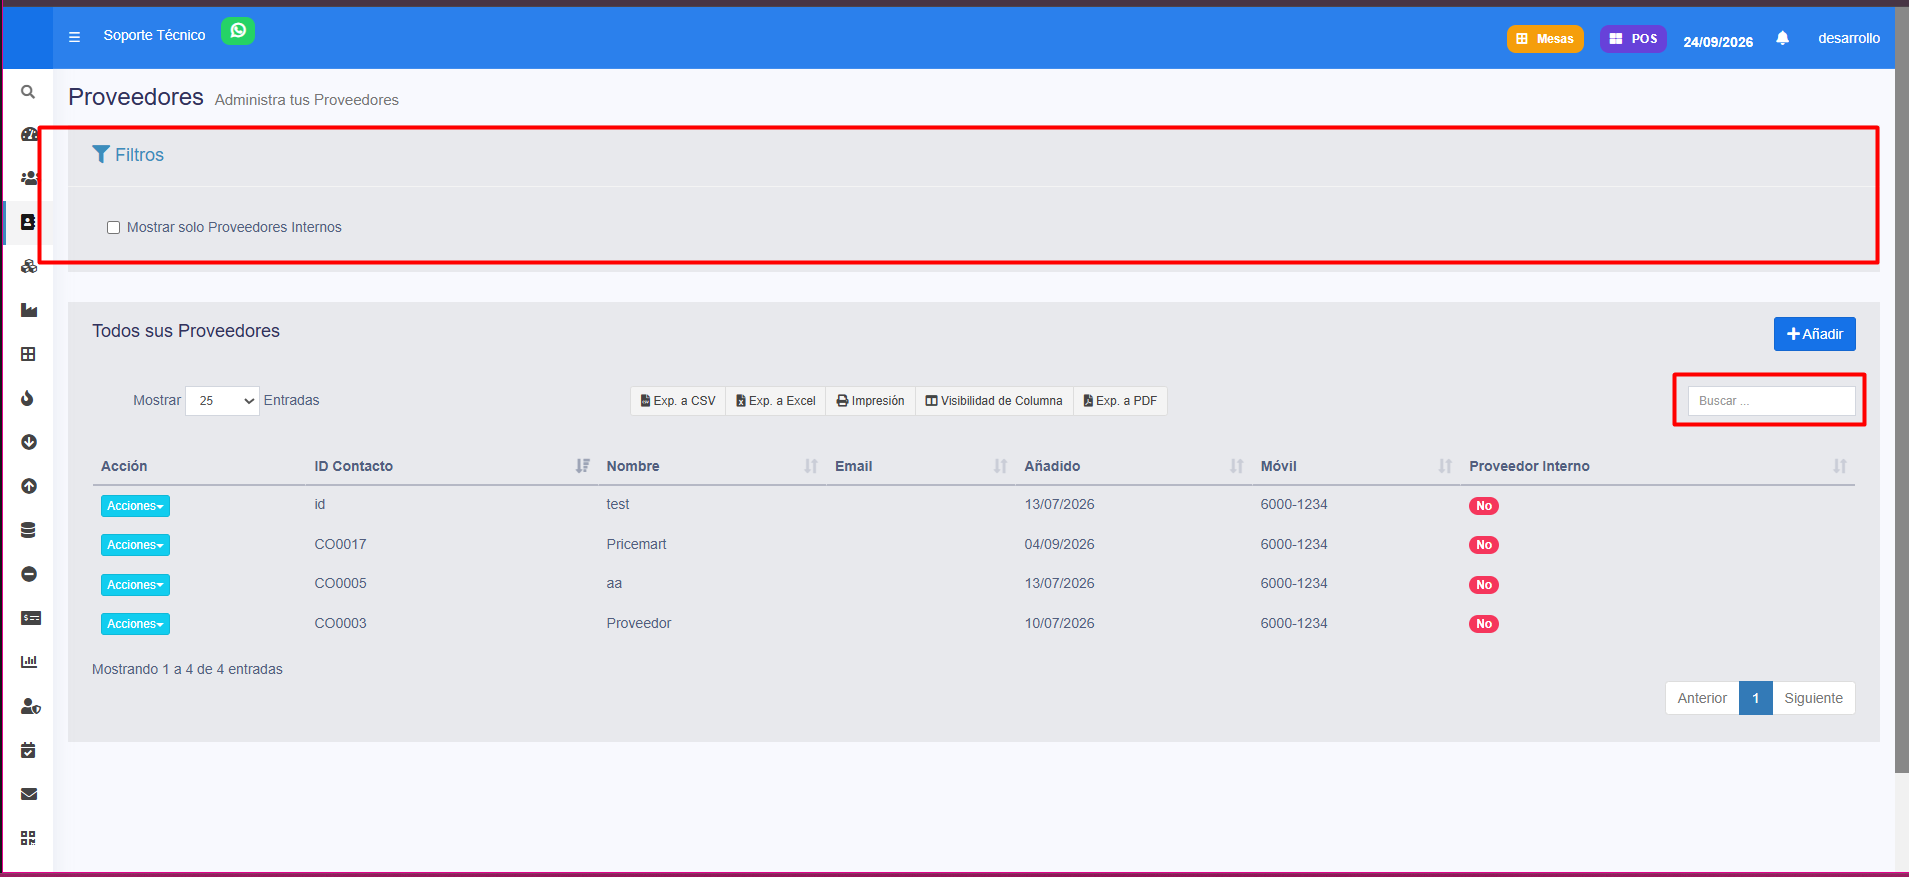Open the user shield sidebar icon
The height and width of the screenshot is (877, 1909).
(x=31, y=706)
